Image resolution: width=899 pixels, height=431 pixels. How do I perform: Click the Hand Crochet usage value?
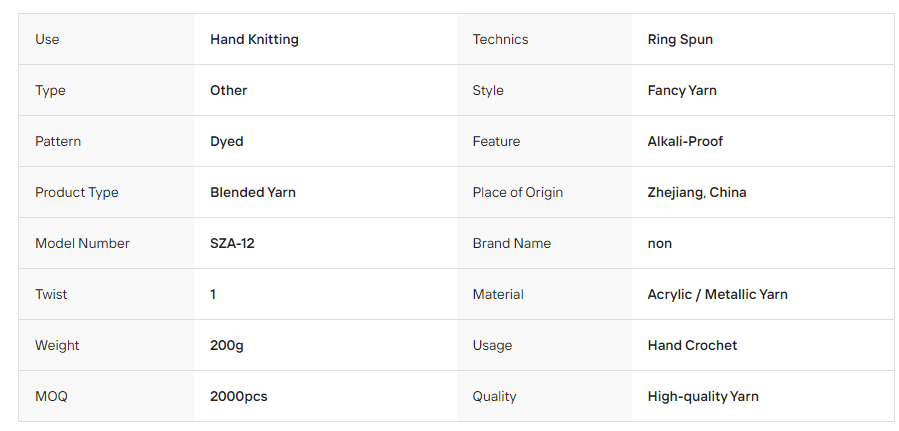[x=692, y=346]
